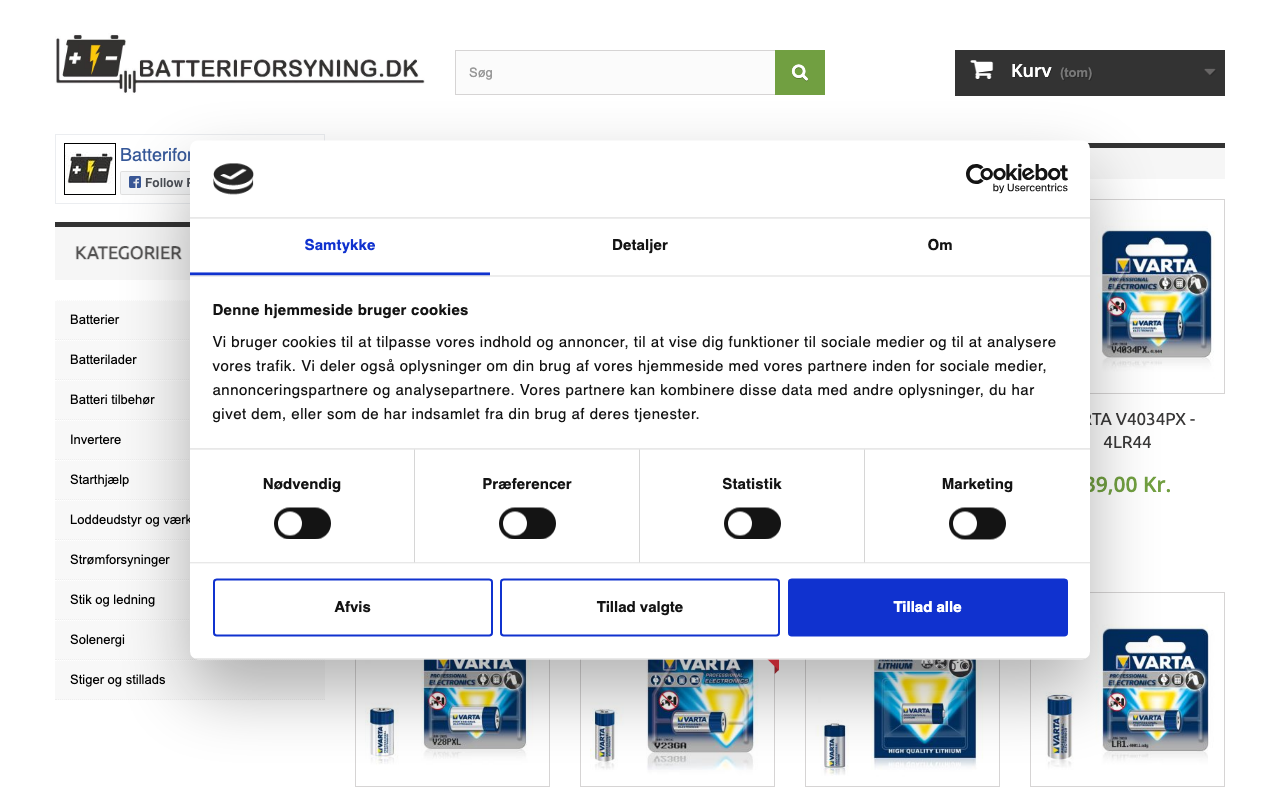Image resolution: width=1280 pixels, height=800 pixels.
Task: Click the Cookiebot checkmark badge icon
Action: tap(233, 178)
